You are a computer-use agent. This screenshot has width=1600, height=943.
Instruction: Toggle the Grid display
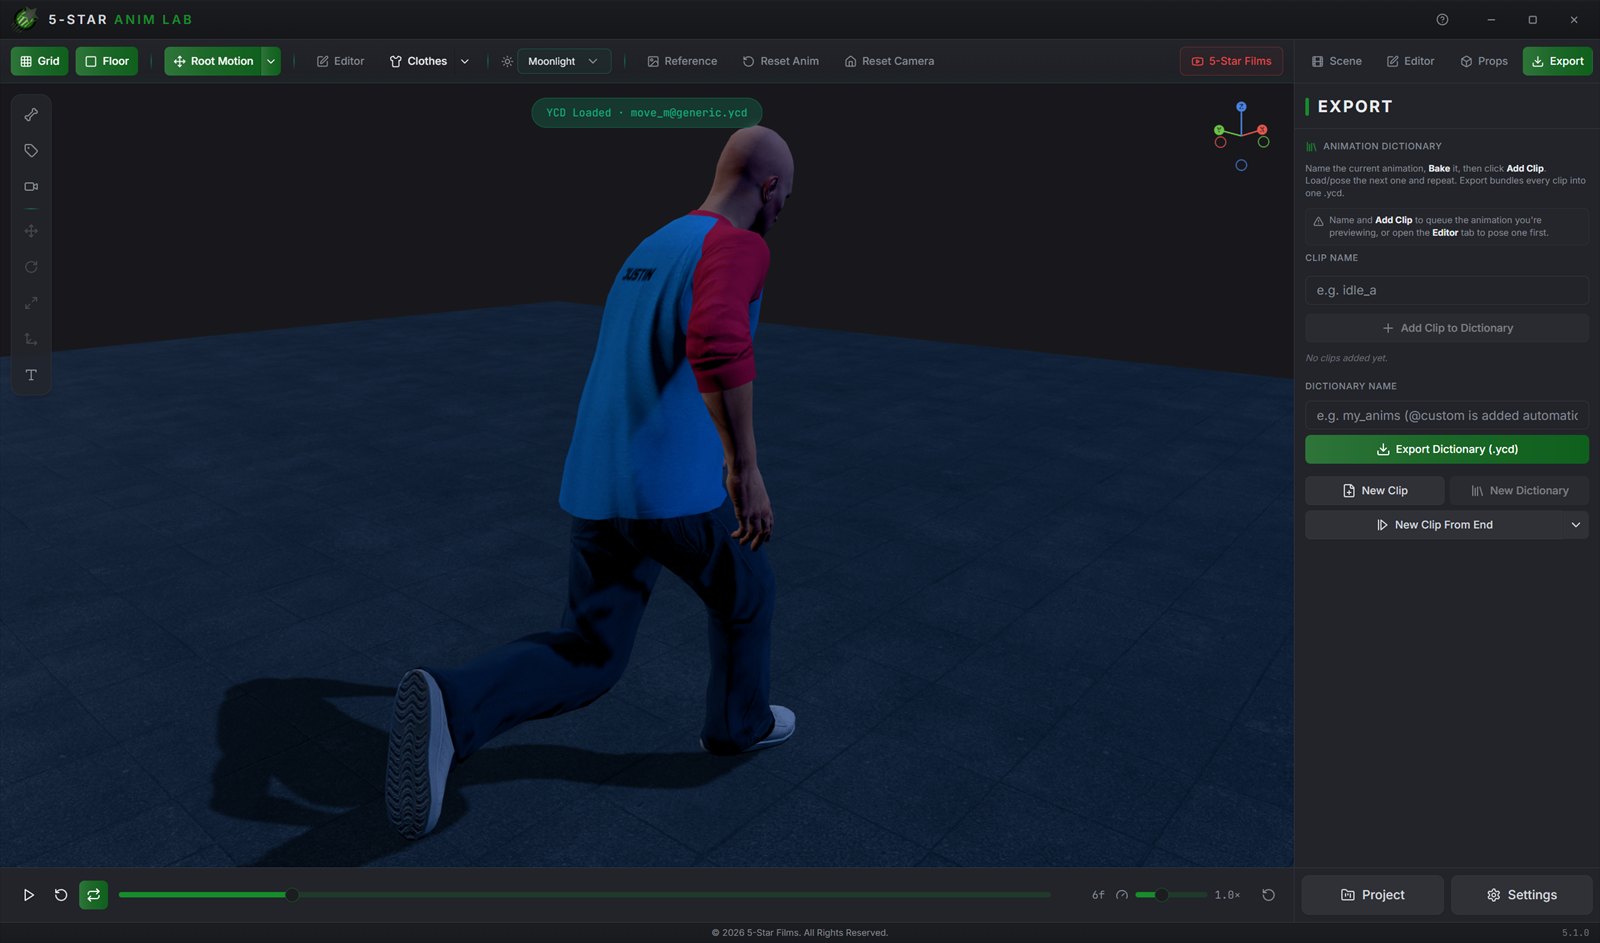(40, 61)
